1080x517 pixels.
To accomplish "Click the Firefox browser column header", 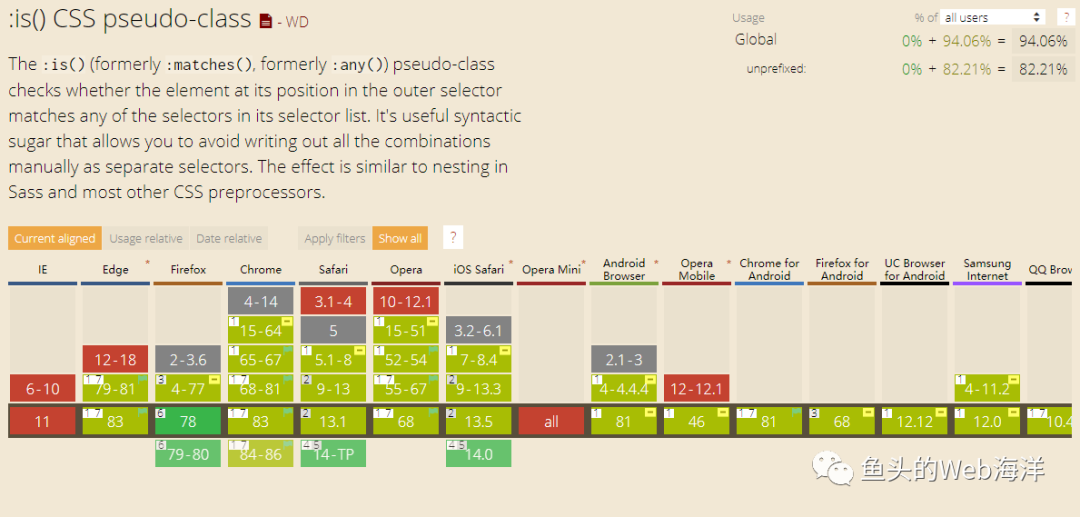I will point(188,270).
